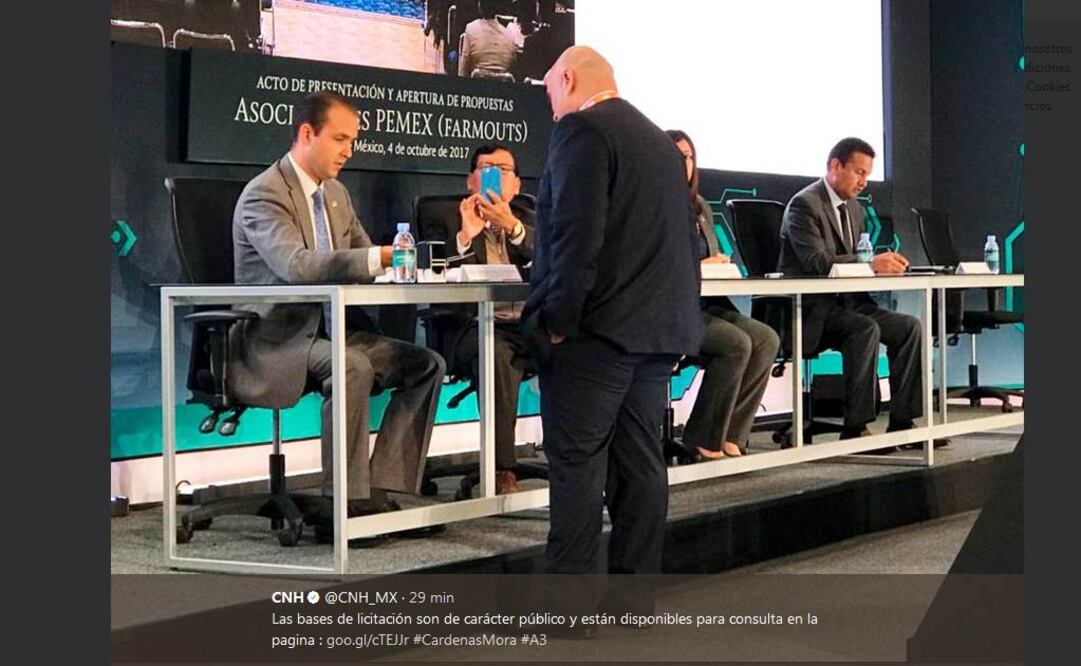
Task: Click the tweet text about bases de licitación
Action: 545,629
